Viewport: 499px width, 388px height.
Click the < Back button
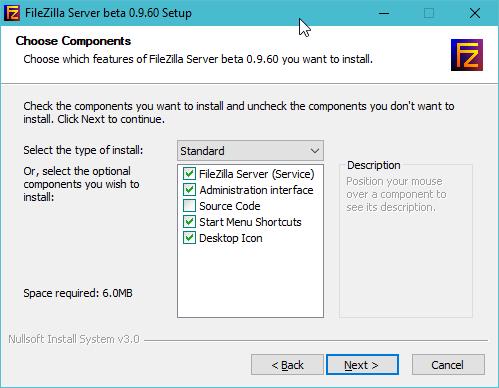287,365
